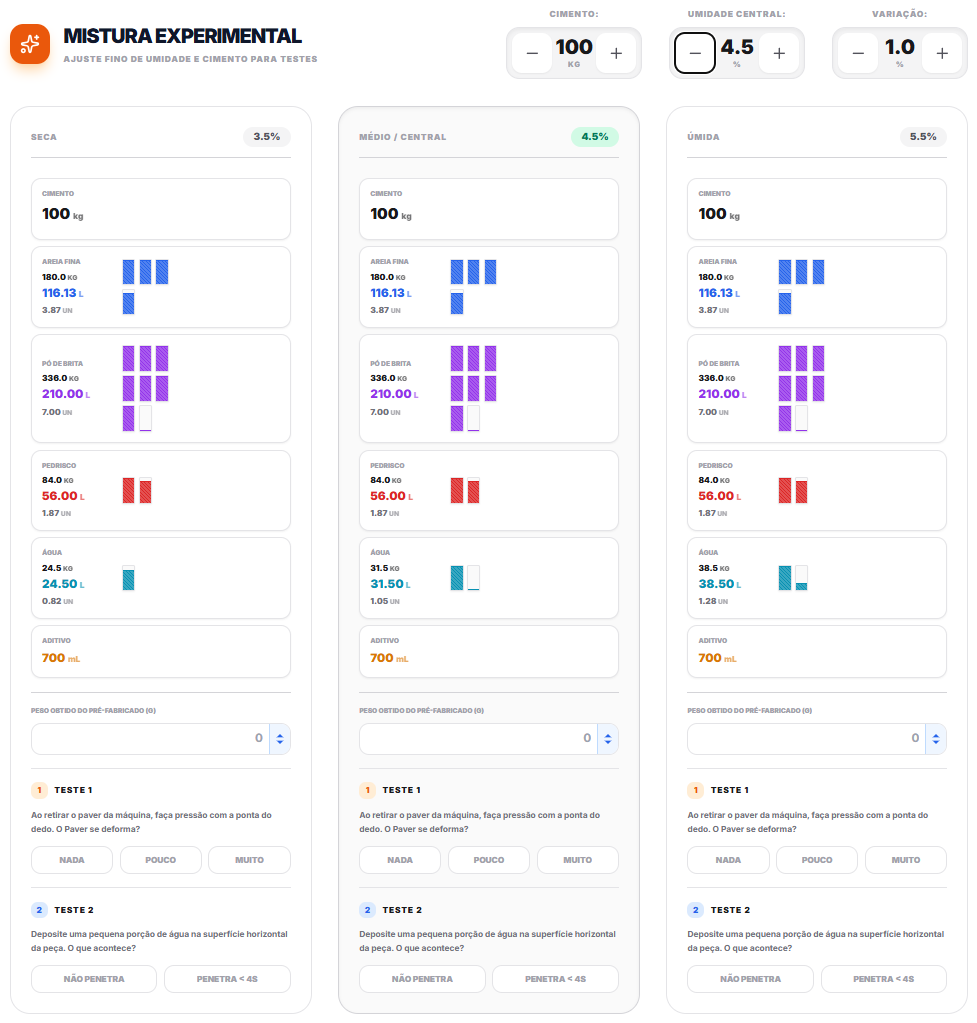
Task: Click the Seca prefabricated weight input
Action: (x=150, y=739)
